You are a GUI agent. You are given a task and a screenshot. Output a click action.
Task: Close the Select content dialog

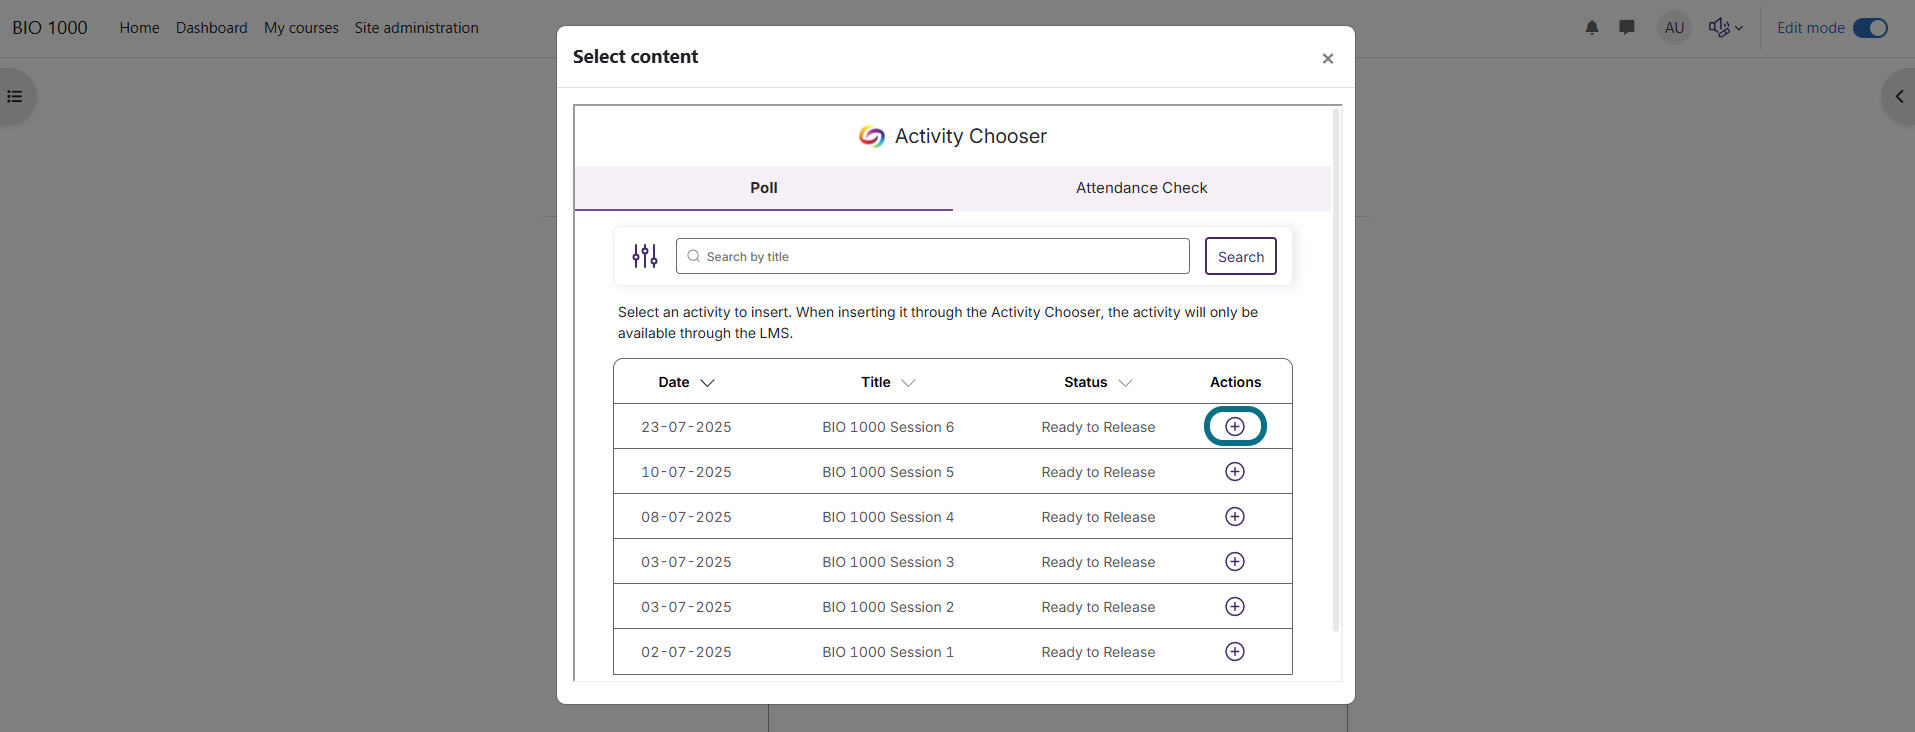tap(1328, 58)
